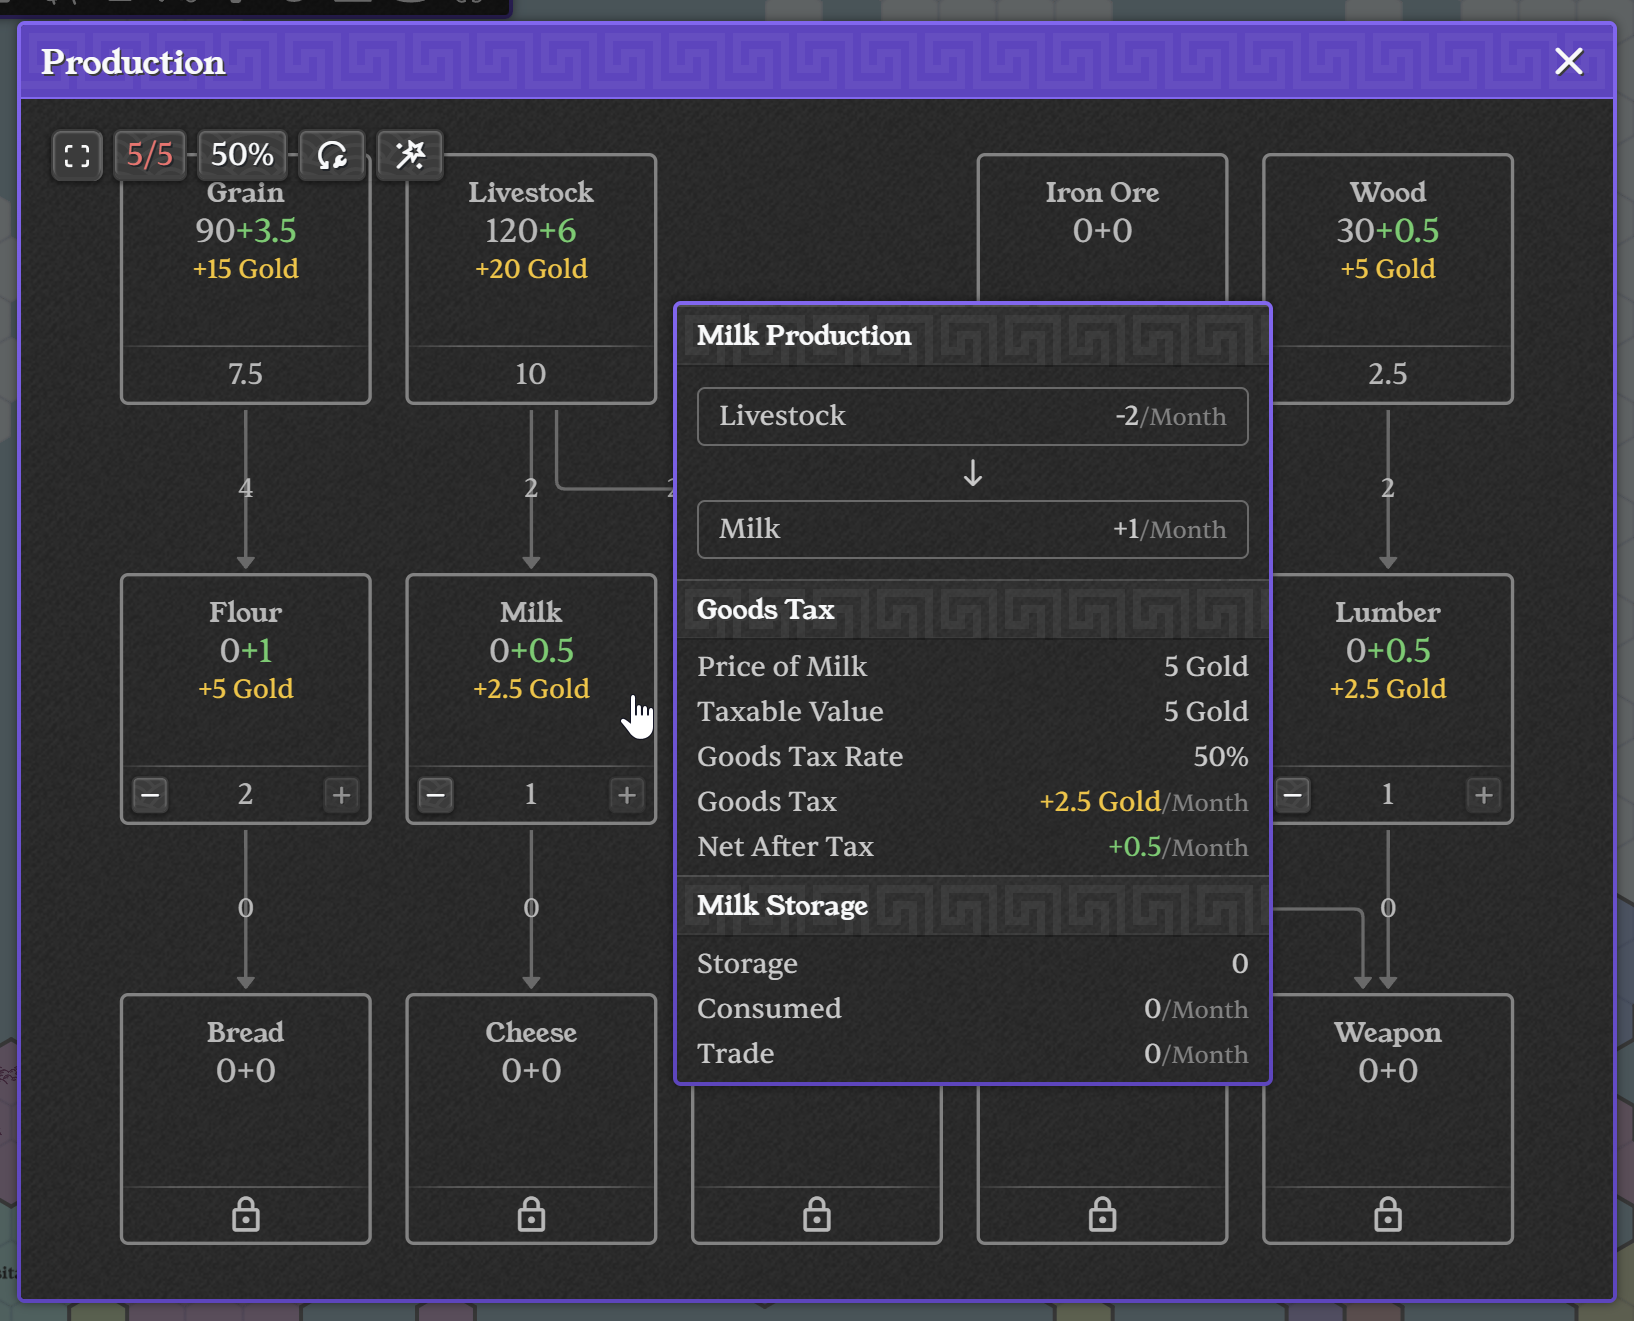Click the lock icon under Weapon
The height and width of the screenshot is (1321, 1634).
[1388, 1214]
